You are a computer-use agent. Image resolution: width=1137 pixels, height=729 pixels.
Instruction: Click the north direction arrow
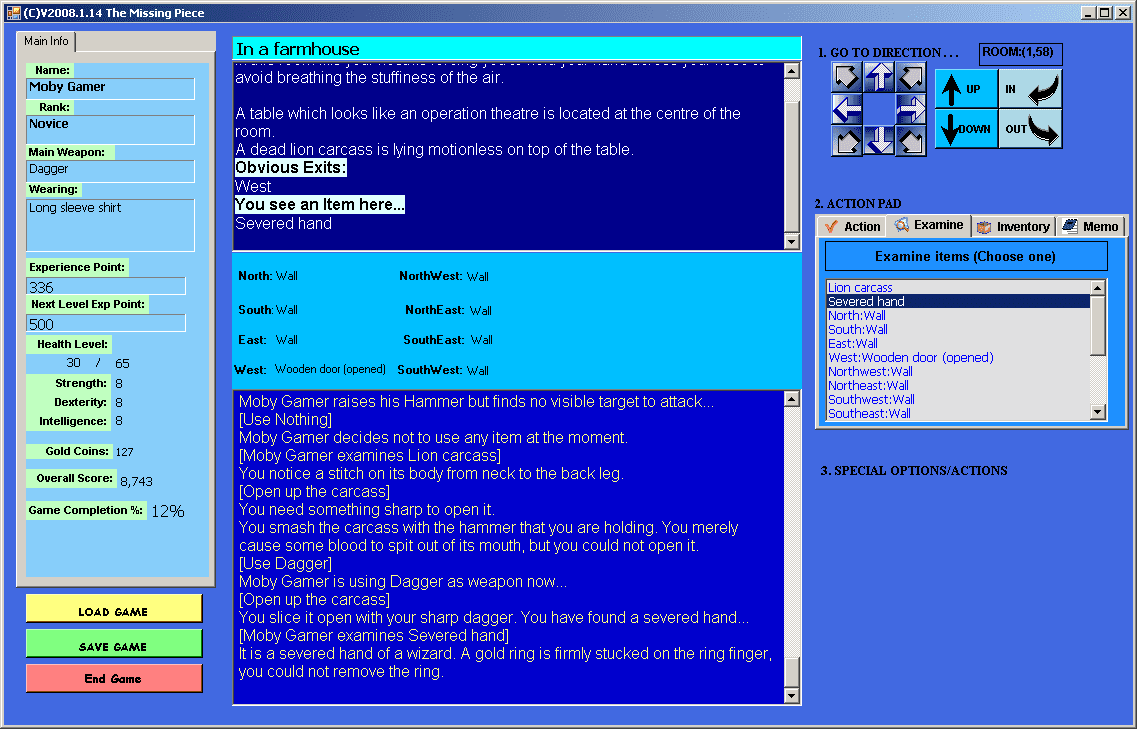tap(879, 77)
